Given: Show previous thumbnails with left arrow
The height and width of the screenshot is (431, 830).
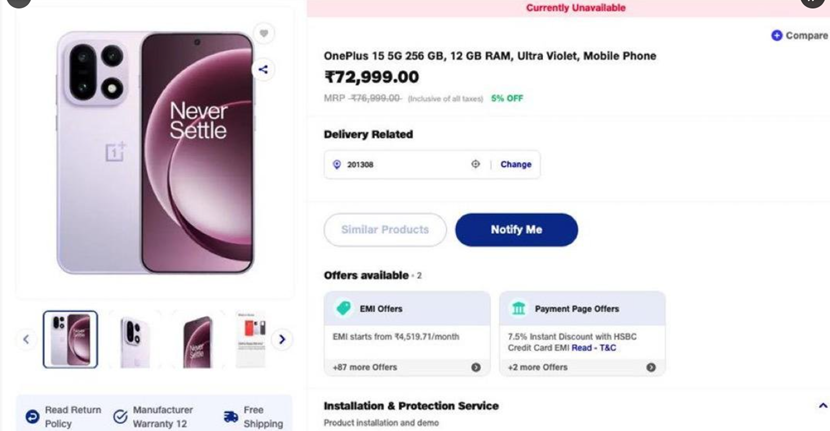Looking at the screenshot, I should [27, 340].
